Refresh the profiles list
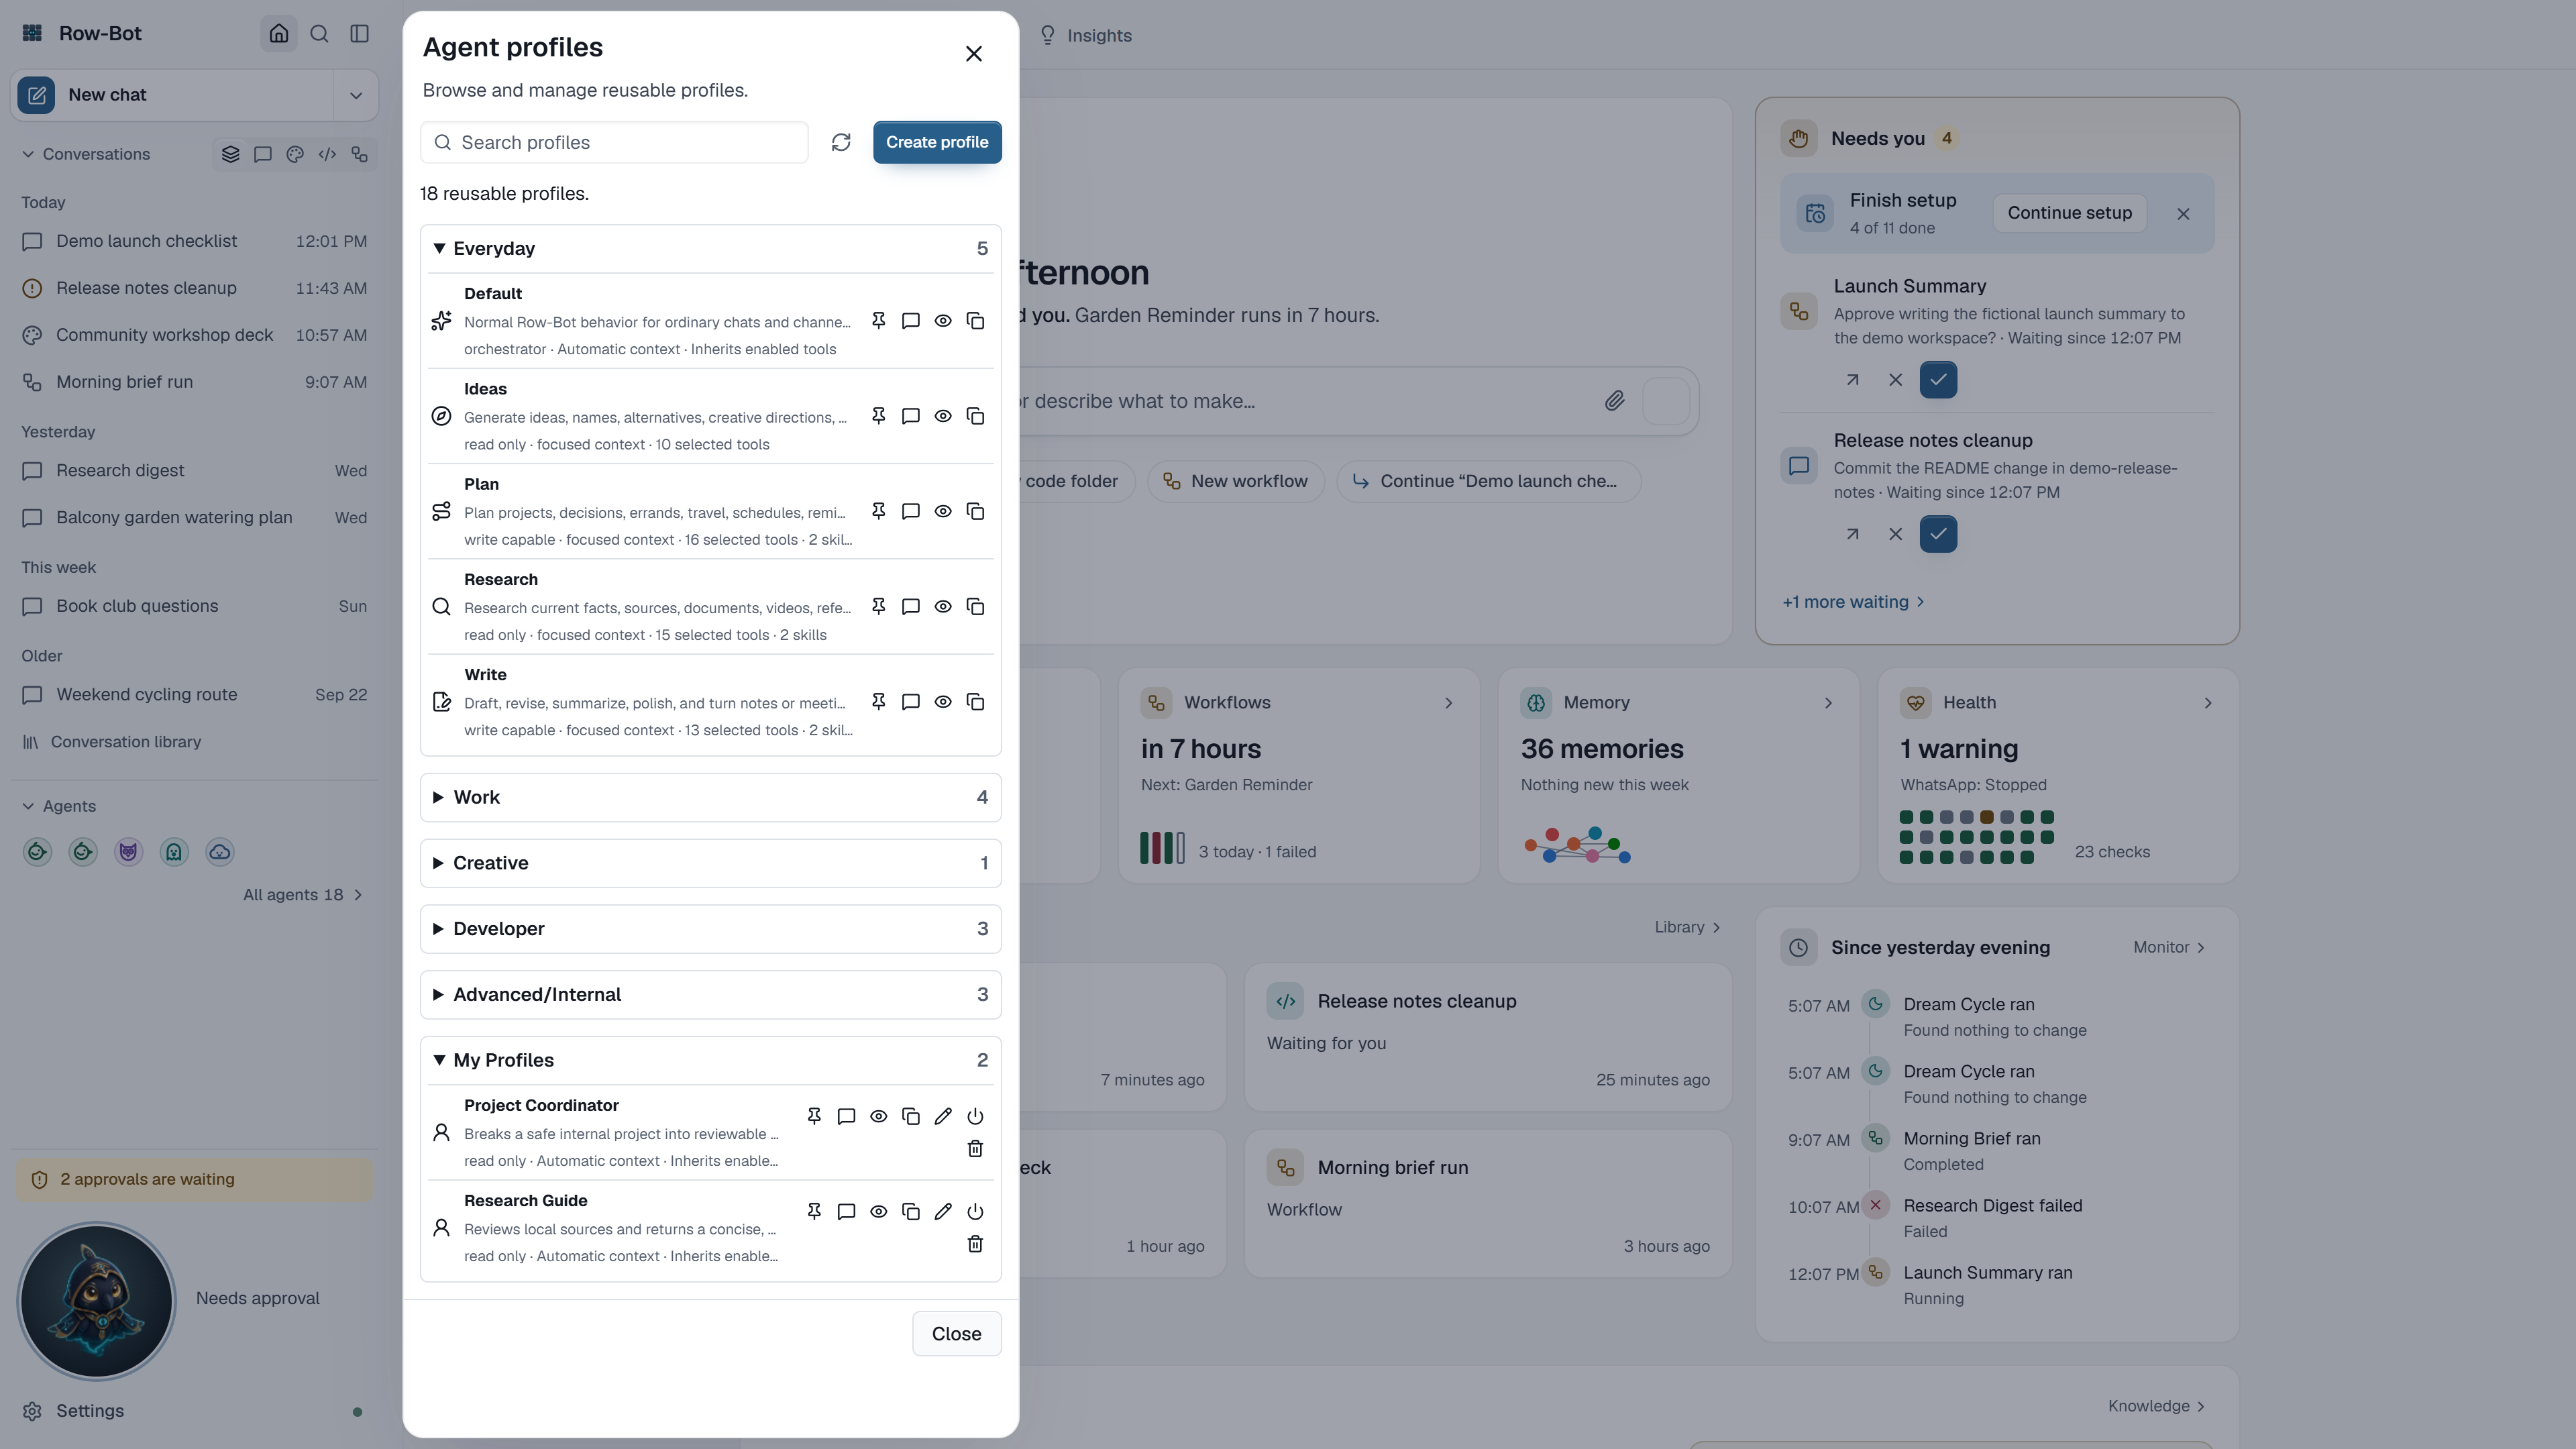This screenshot has height=1449, width=2576. click(x=841, y=142)
